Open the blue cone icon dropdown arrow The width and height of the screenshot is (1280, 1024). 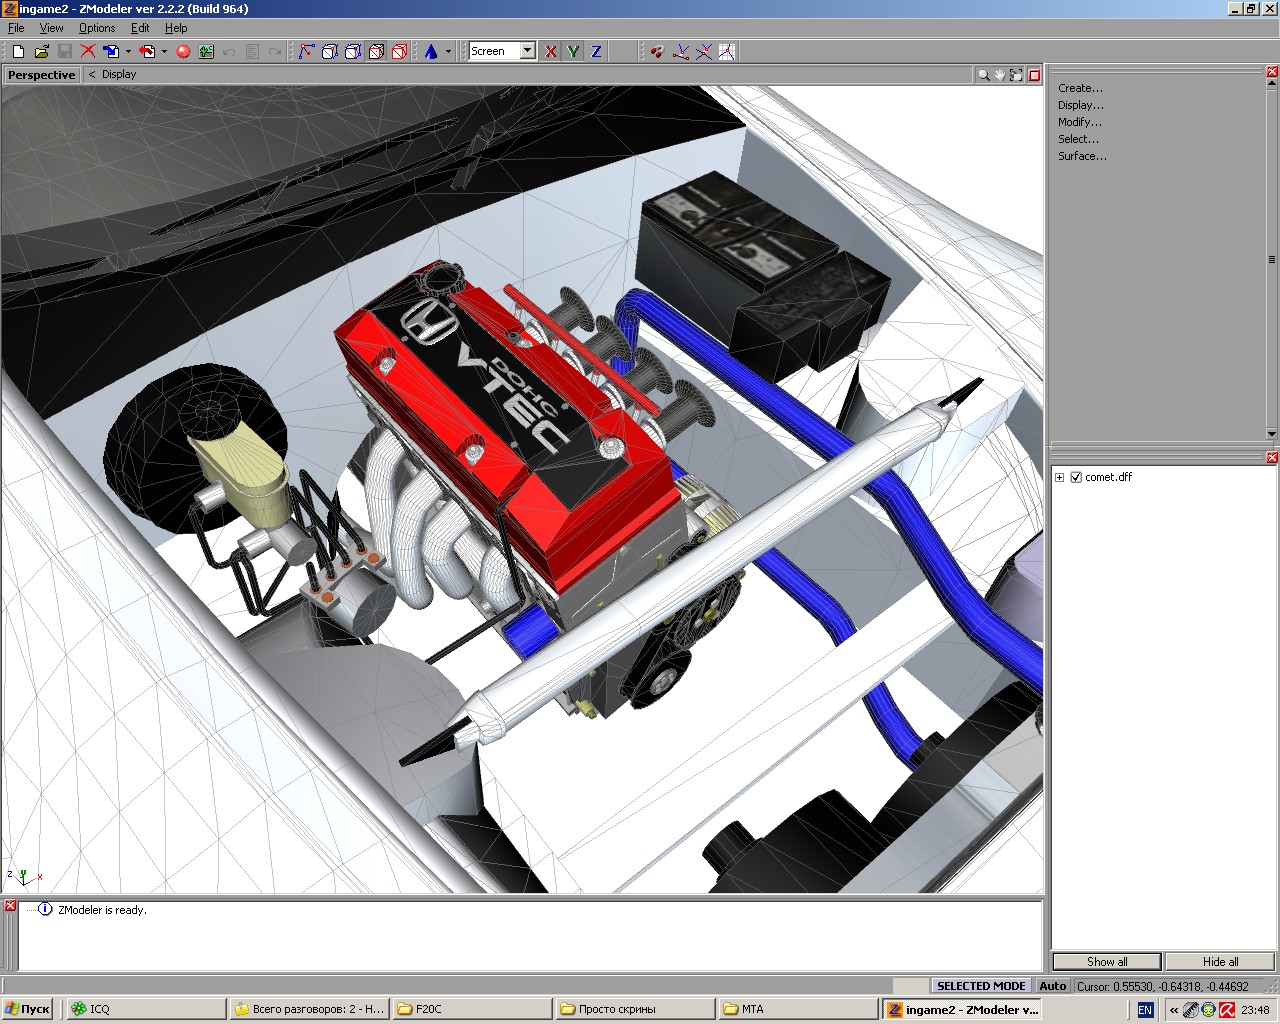click(448, 51)
